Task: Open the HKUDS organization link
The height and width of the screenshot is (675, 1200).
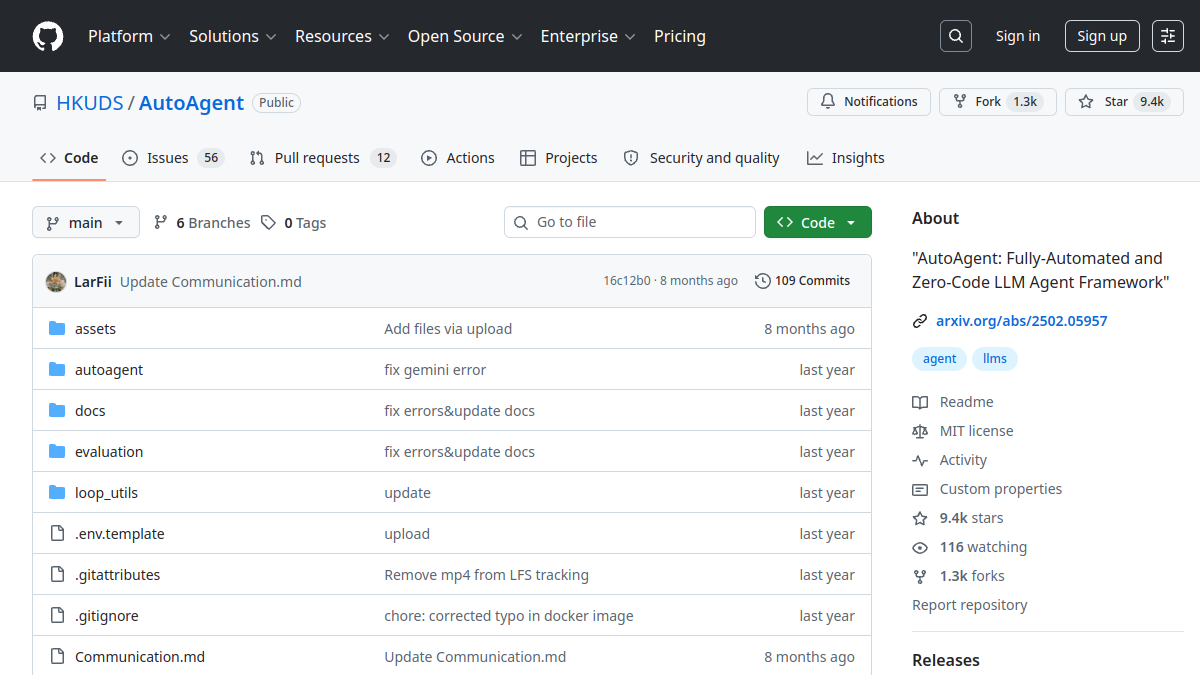Action: click(x=90, y=103)
